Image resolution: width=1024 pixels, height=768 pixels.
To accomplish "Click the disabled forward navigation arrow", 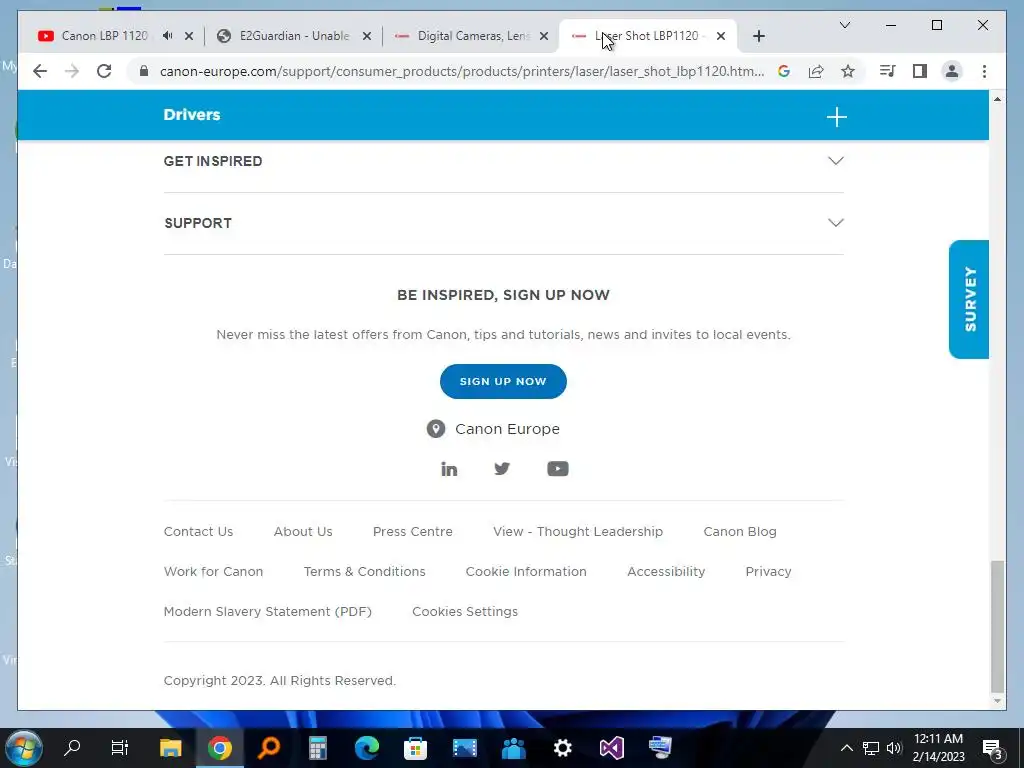I will tap(72, 71).
